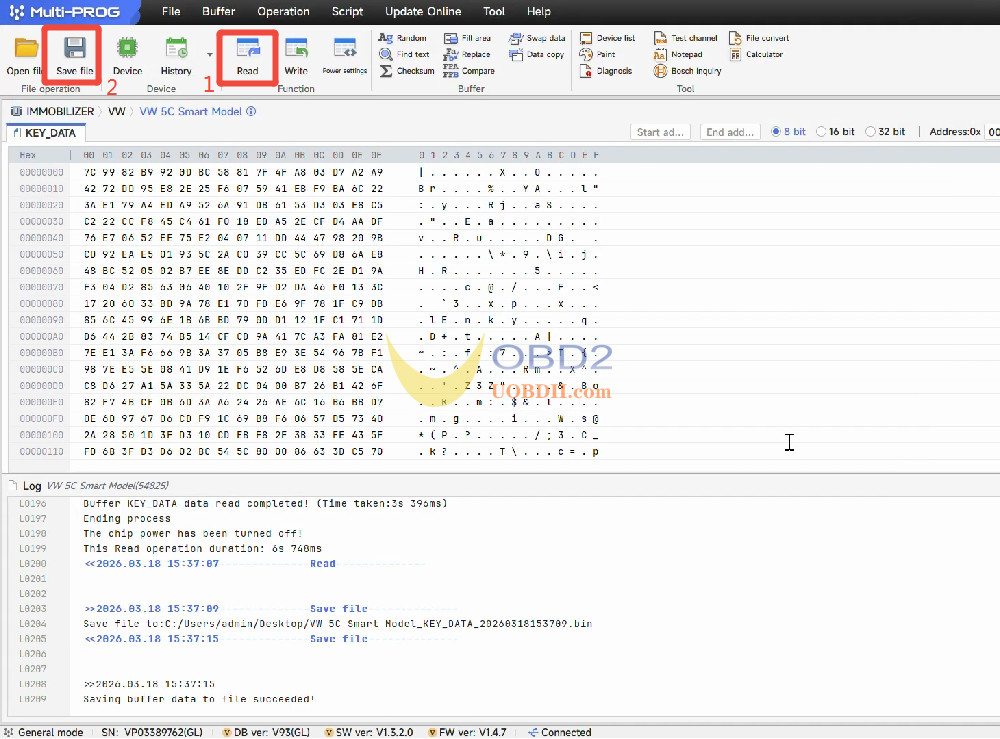
Task: Open the Notepad tool
Action: point(685,55)
